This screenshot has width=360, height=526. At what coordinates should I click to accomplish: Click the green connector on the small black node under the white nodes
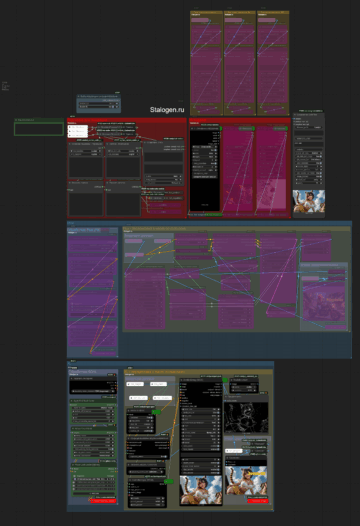click(x=156, y=412)
